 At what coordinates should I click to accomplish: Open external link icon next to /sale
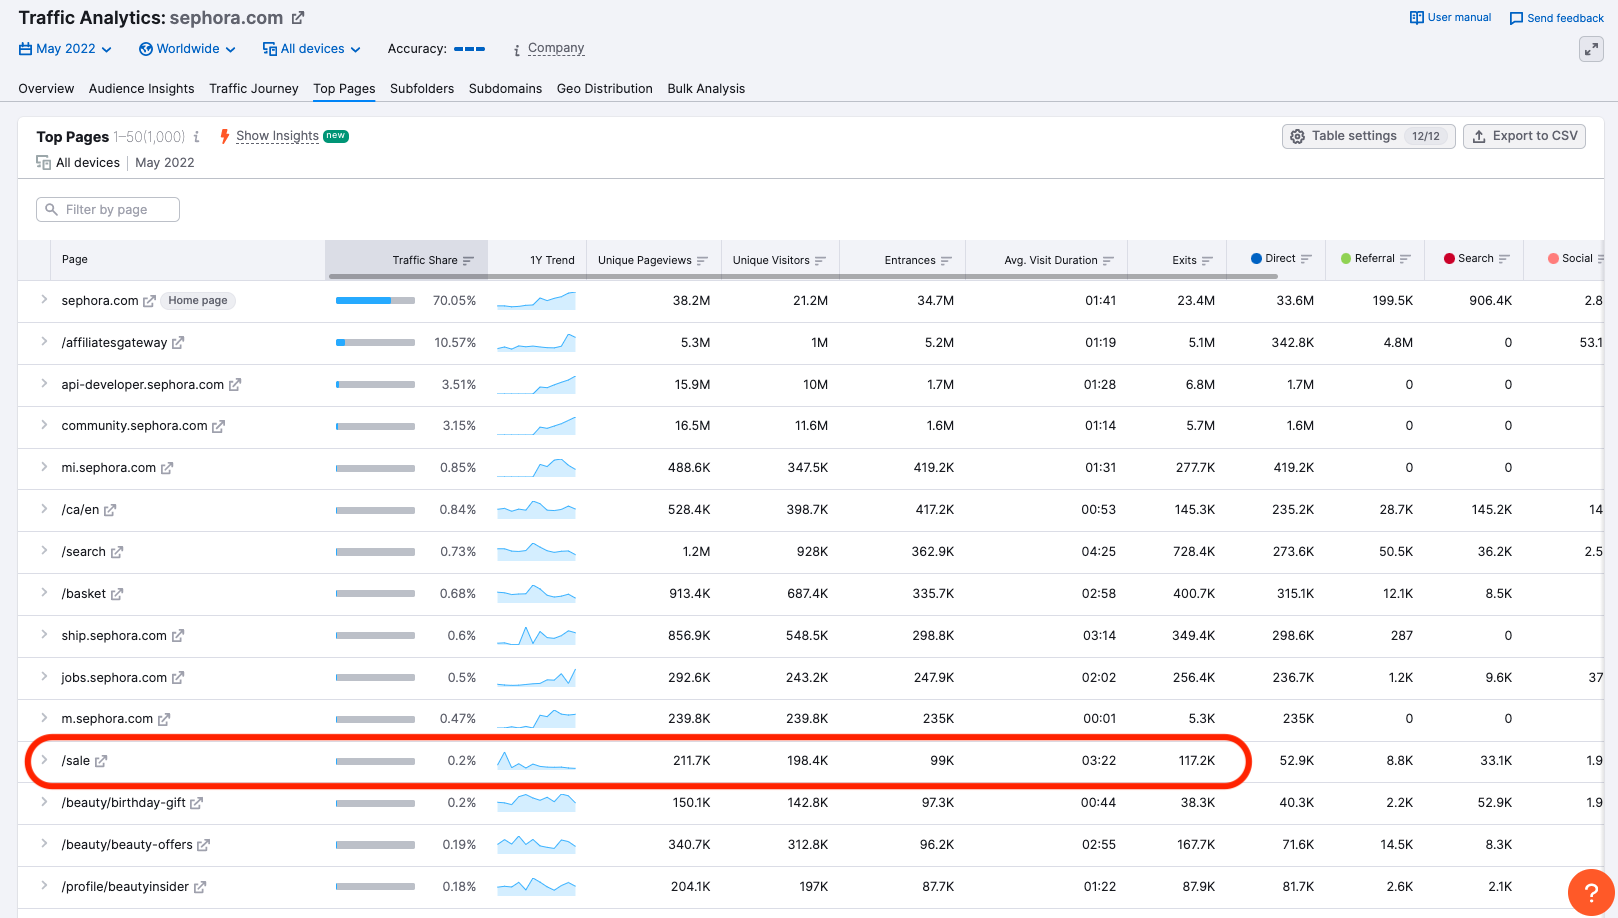point(101,761)
